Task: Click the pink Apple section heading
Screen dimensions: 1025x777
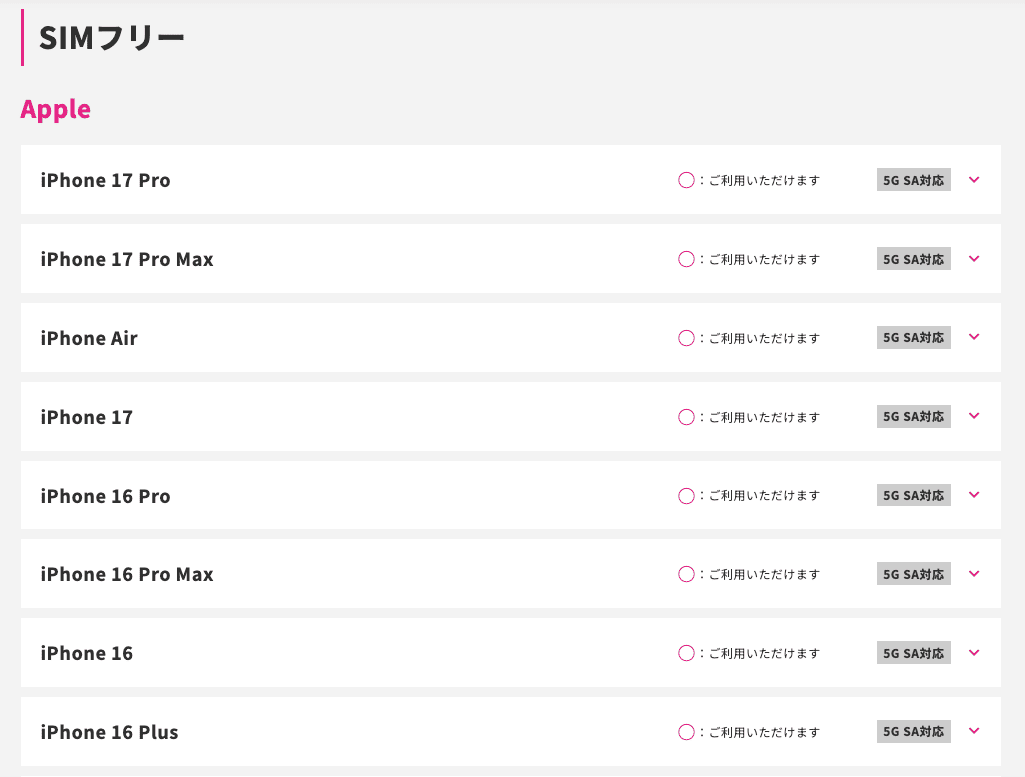Action: click(x=56, y=109)
